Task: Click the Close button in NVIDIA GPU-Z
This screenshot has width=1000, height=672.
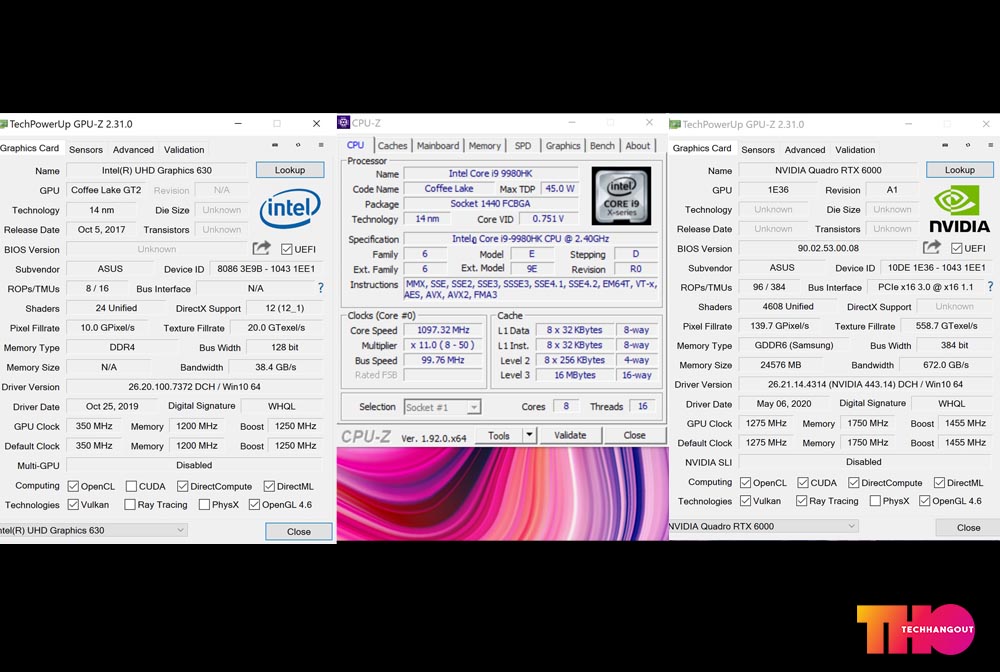Action: pos(968,527)
